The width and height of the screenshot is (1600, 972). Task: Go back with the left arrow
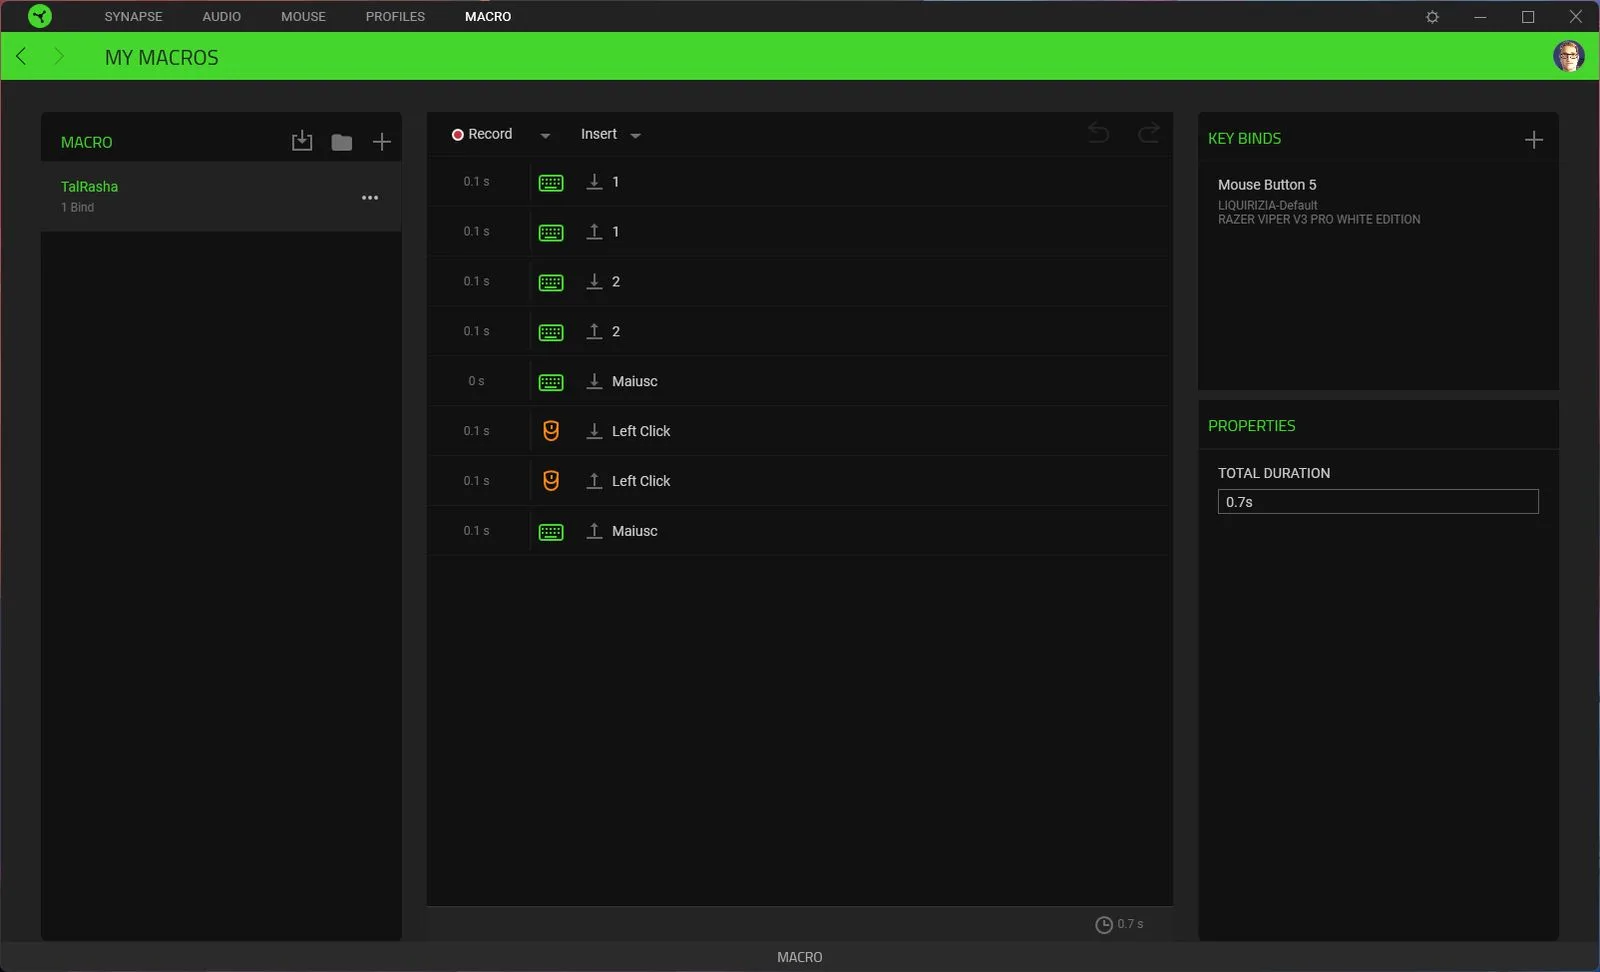21,56
